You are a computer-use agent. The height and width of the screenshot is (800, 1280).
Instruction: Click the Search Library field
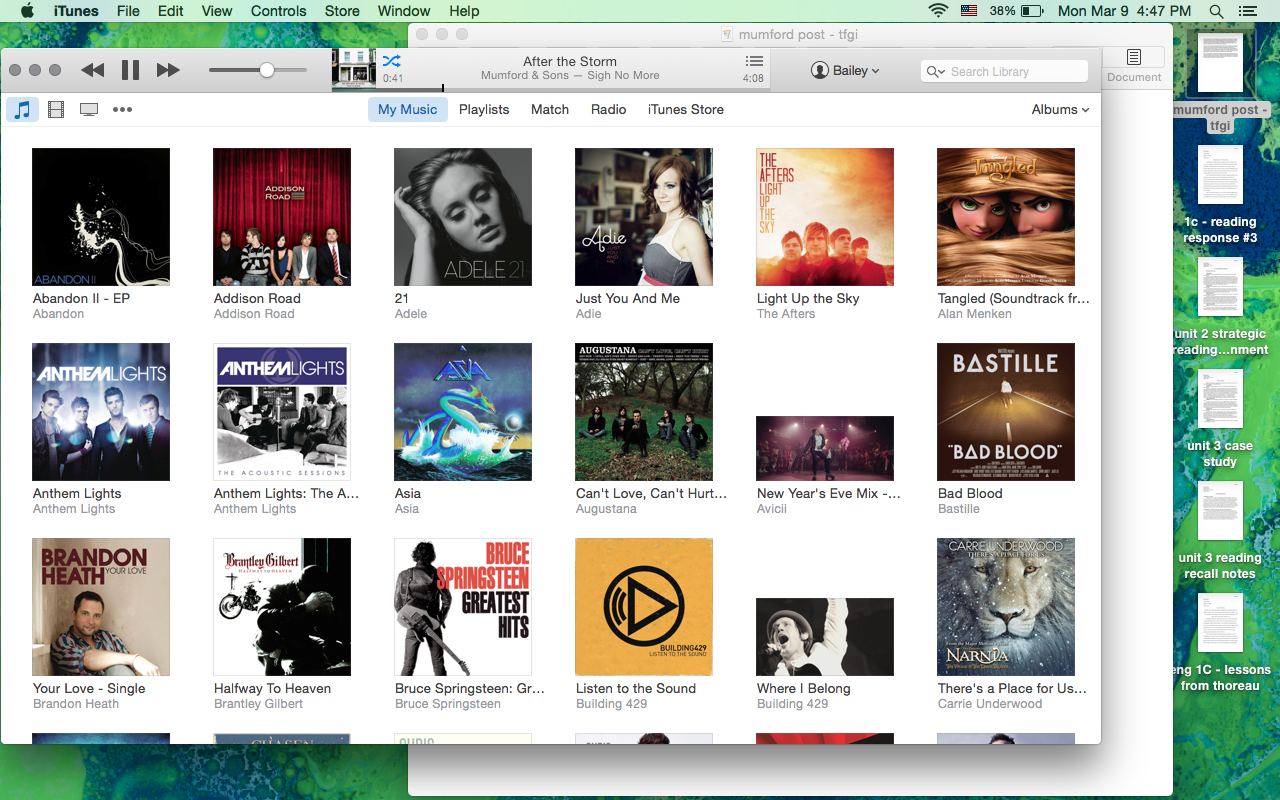(x=1004, y=71)
